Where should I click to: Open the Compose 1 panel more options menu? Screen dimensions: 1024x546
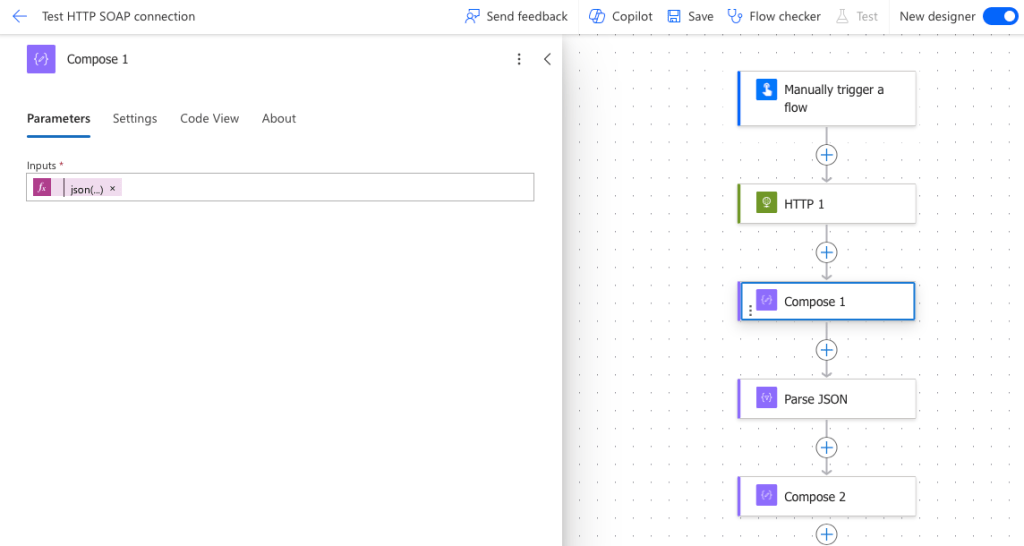point(519,59)
